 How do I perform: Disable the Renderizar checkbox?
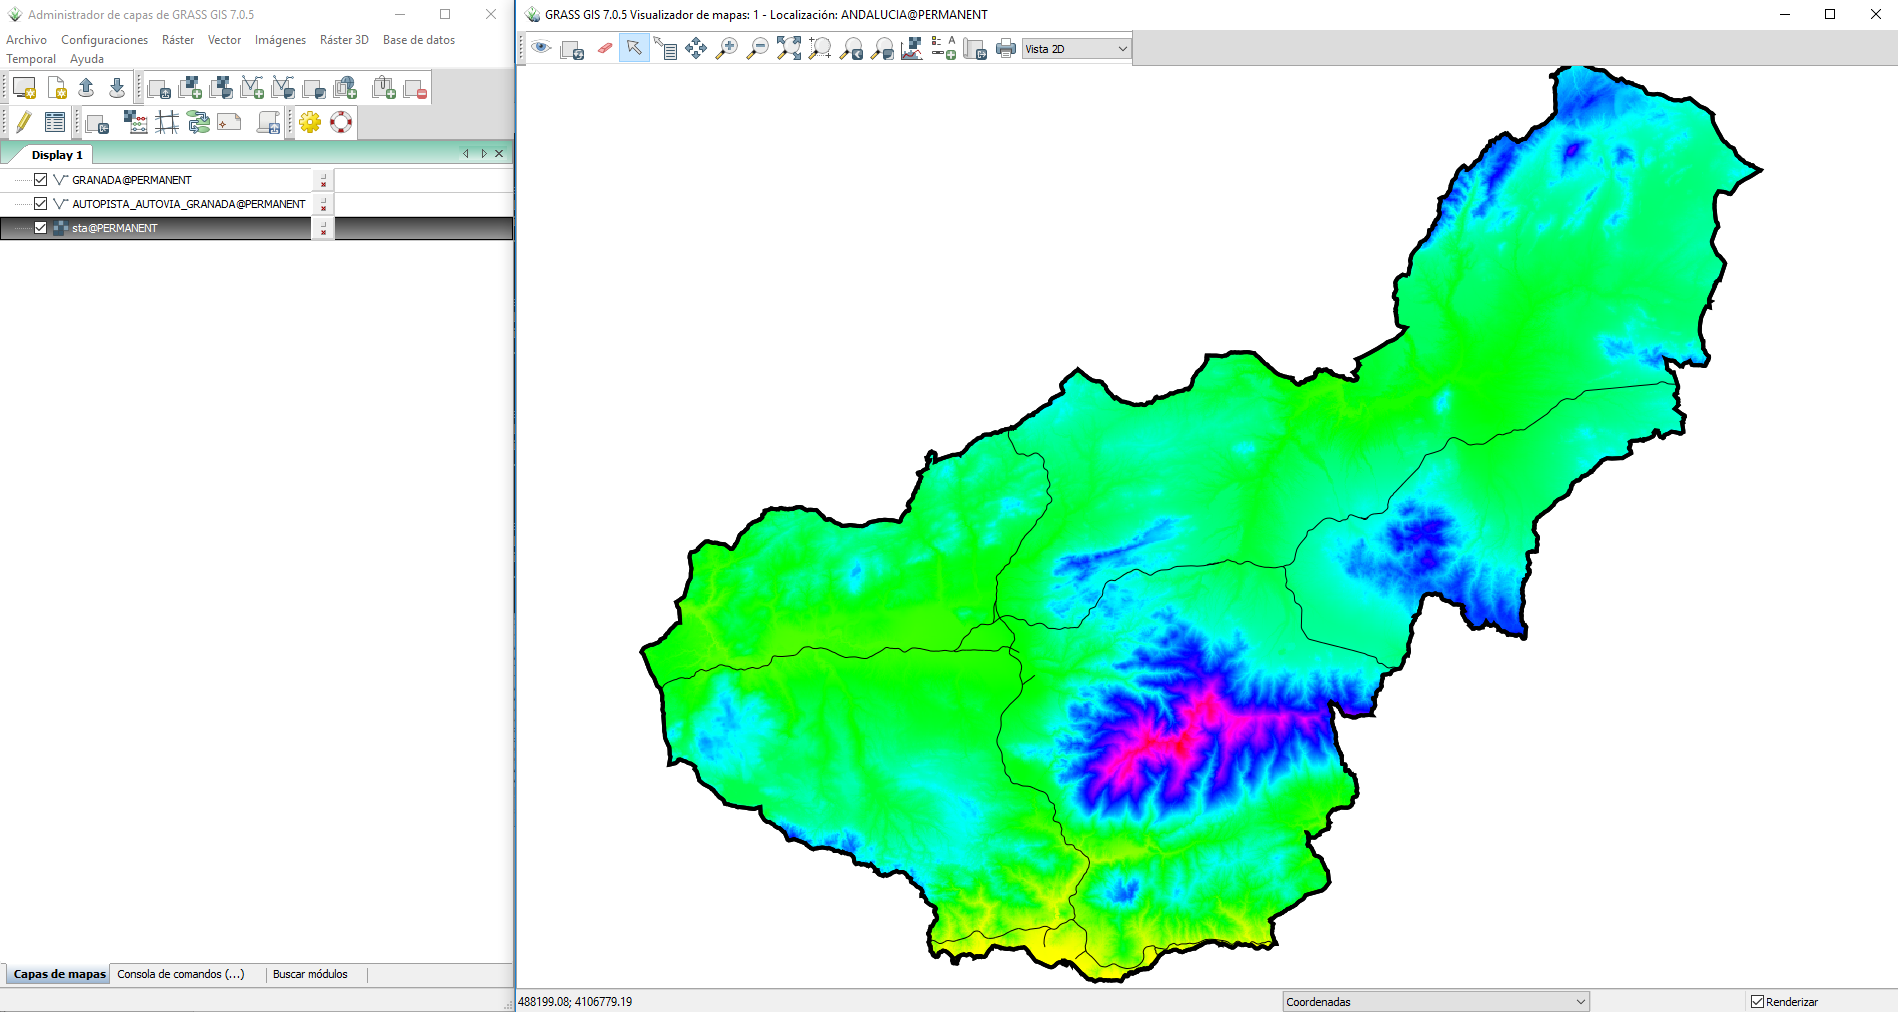[1757, 1001]
